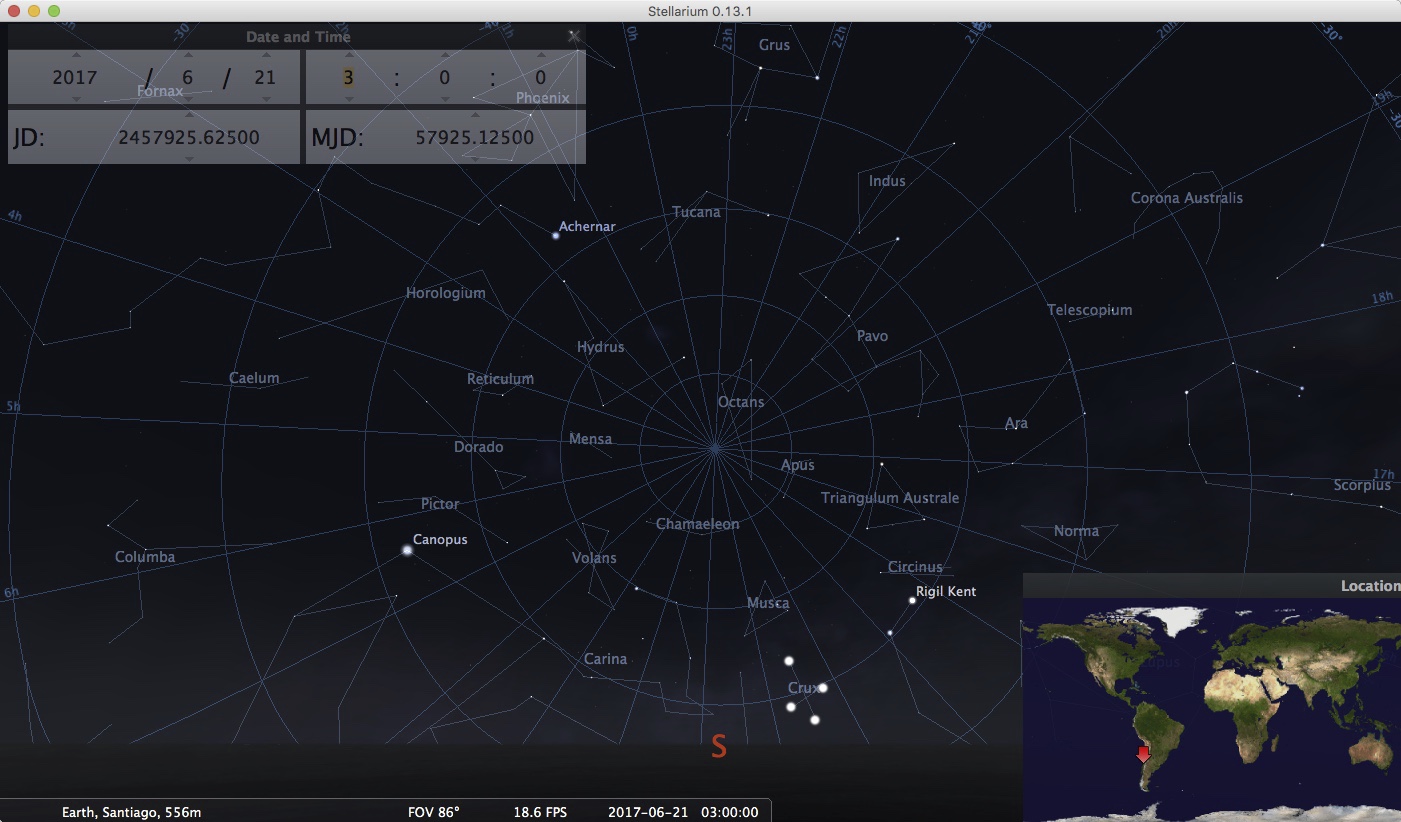The image size is (1401, 822).
Task: Increment the month using its up arrow
Action: tap(188, 55)
